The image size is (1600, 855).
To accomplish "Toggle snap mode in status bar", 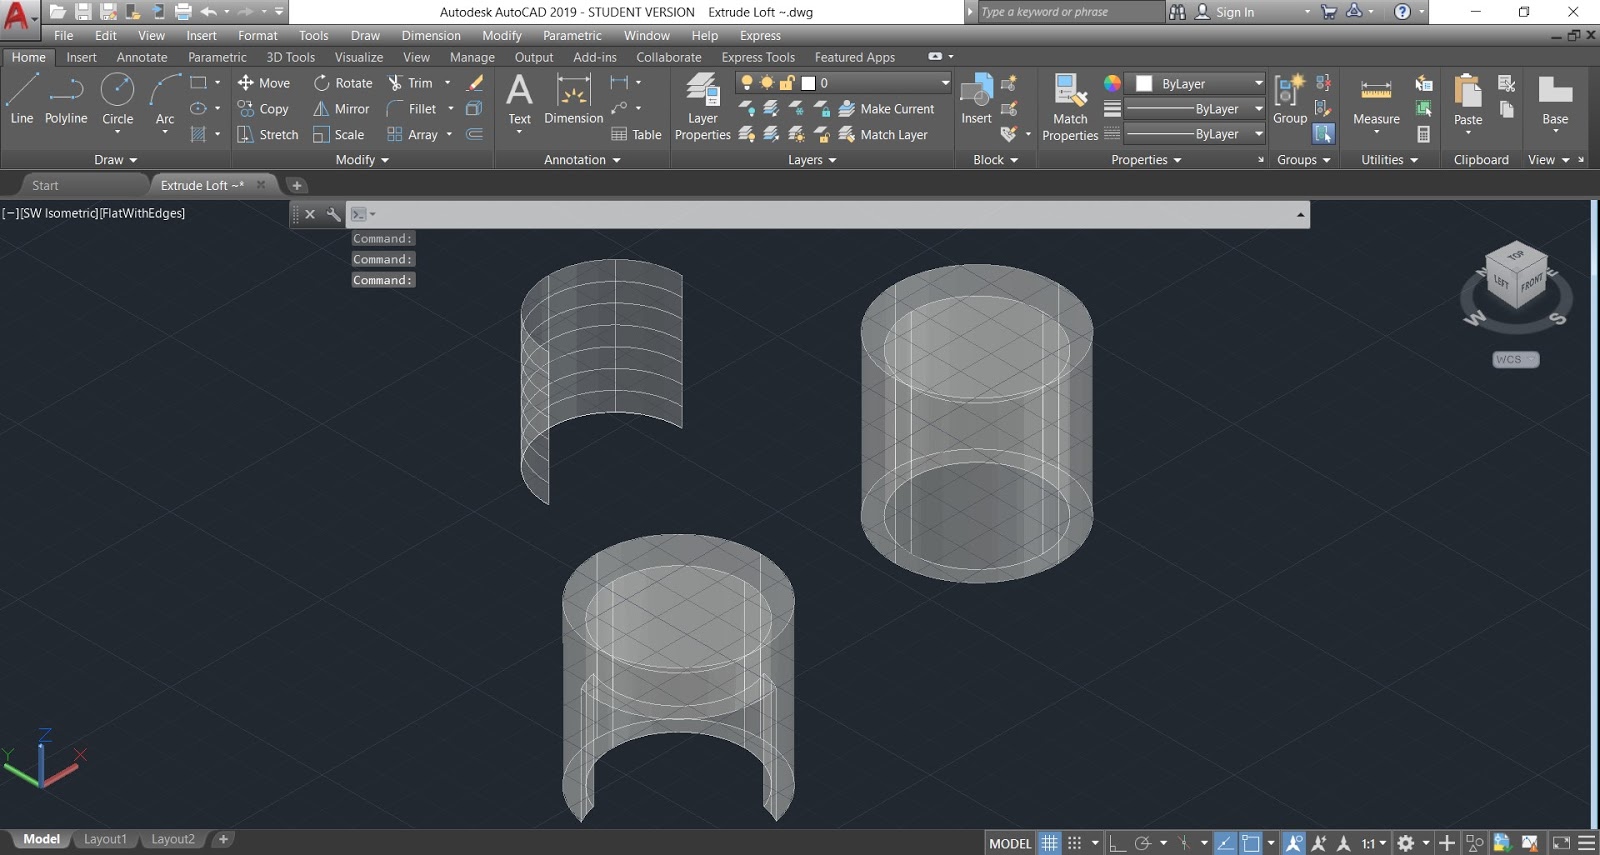I will click(1075, 843).
